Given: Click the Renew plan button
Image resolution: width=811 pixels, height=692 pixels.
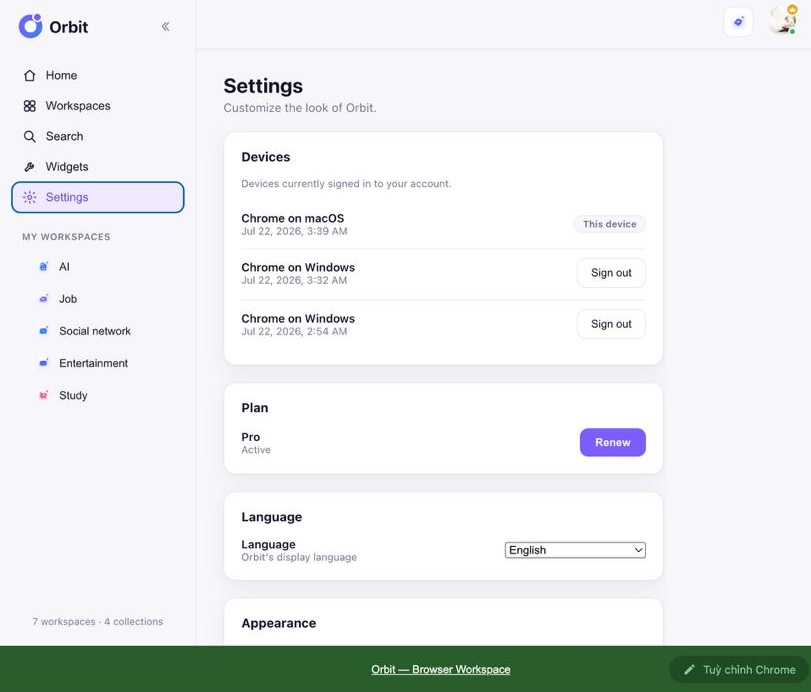Looking at the screenshot, I should (612, 442).
